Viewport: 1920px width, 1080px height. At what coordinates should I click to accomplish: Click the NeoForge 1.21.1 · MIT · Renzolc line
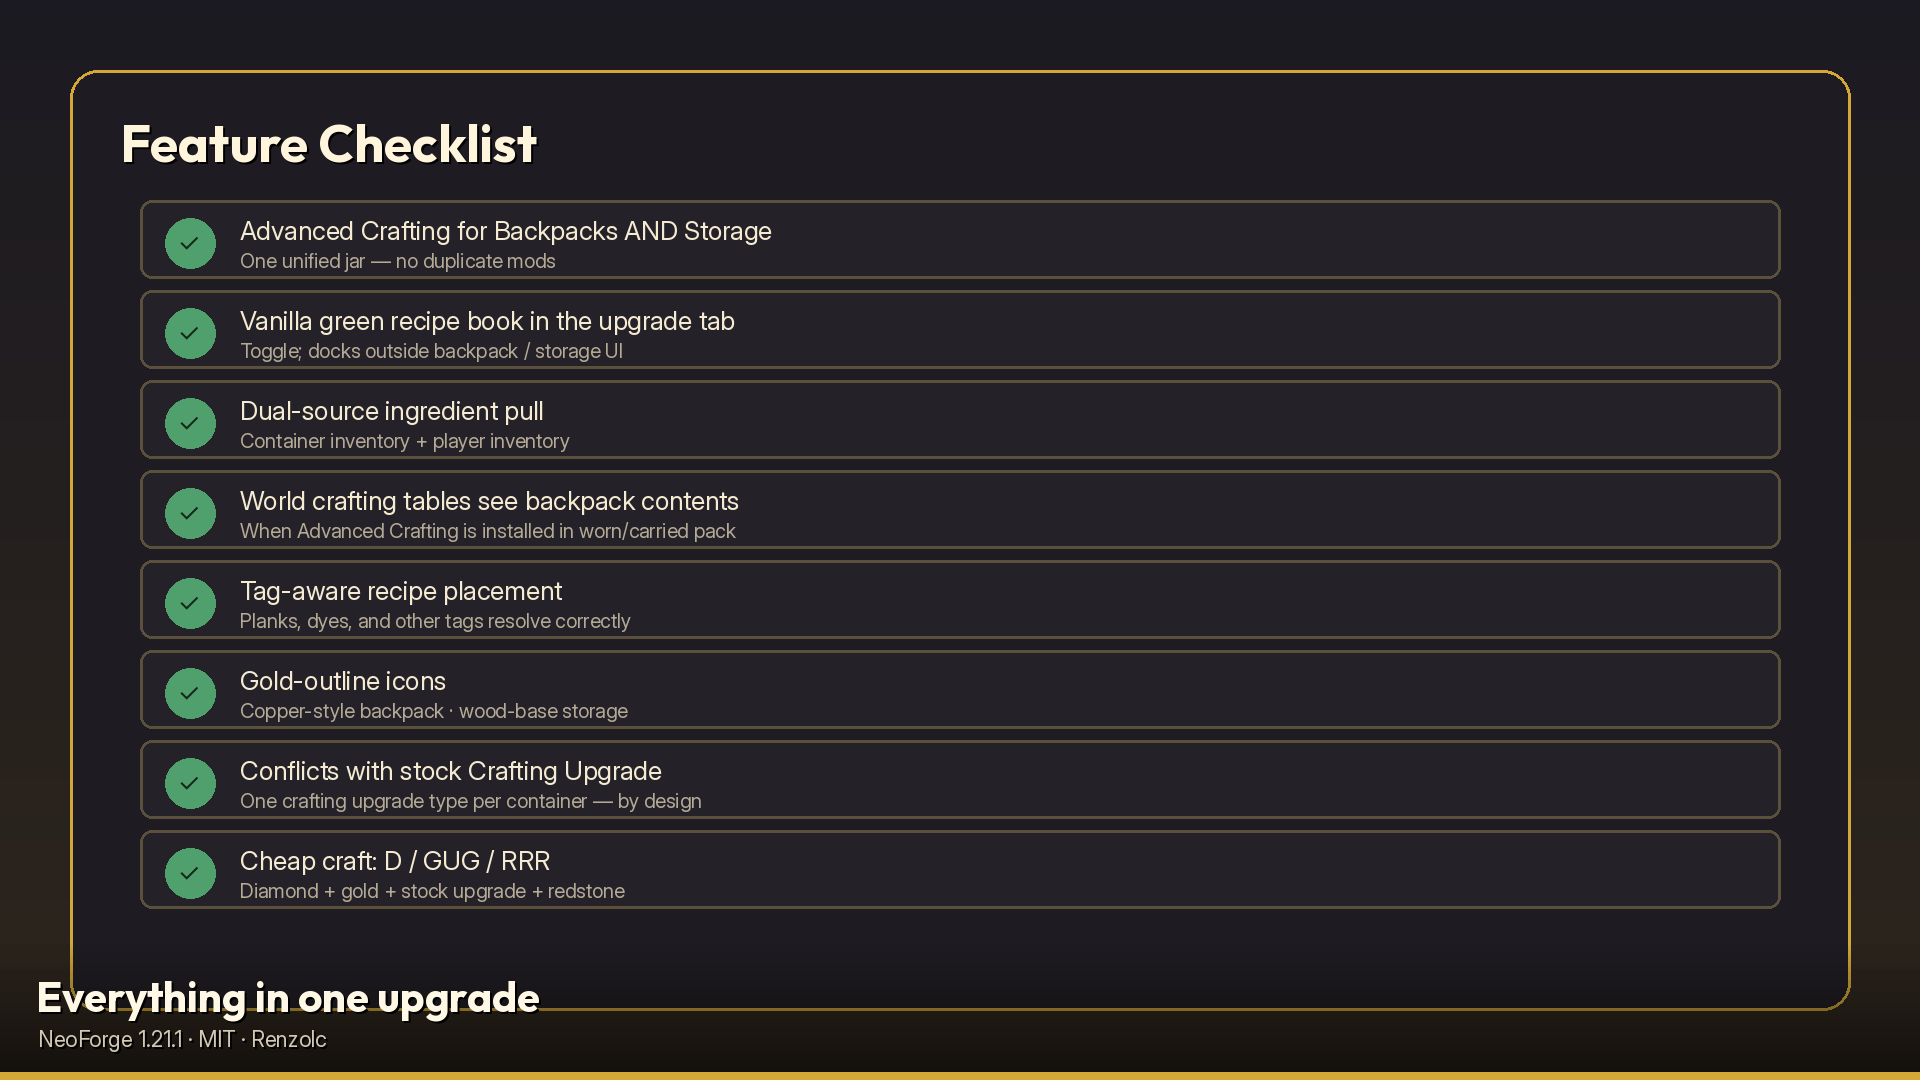click(x=182, y=1039)
